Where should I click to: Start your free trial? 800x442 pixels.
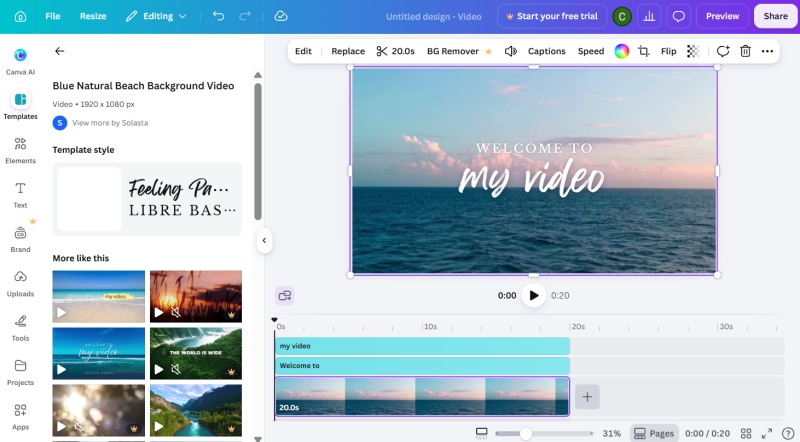point(552,16)
